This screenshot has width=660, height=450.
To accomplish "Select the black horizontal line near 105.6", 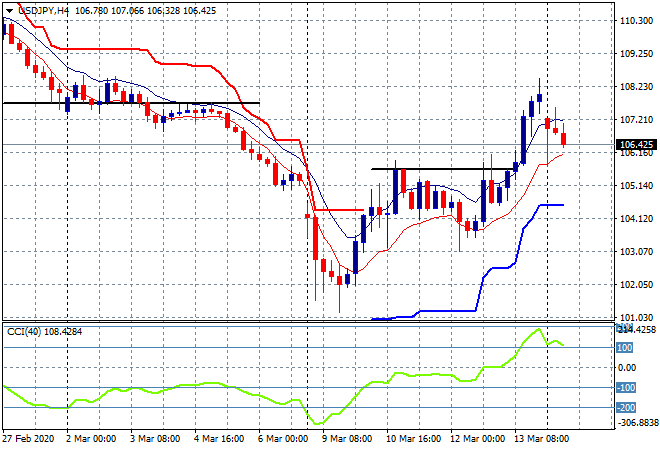I will click(444, 169).
